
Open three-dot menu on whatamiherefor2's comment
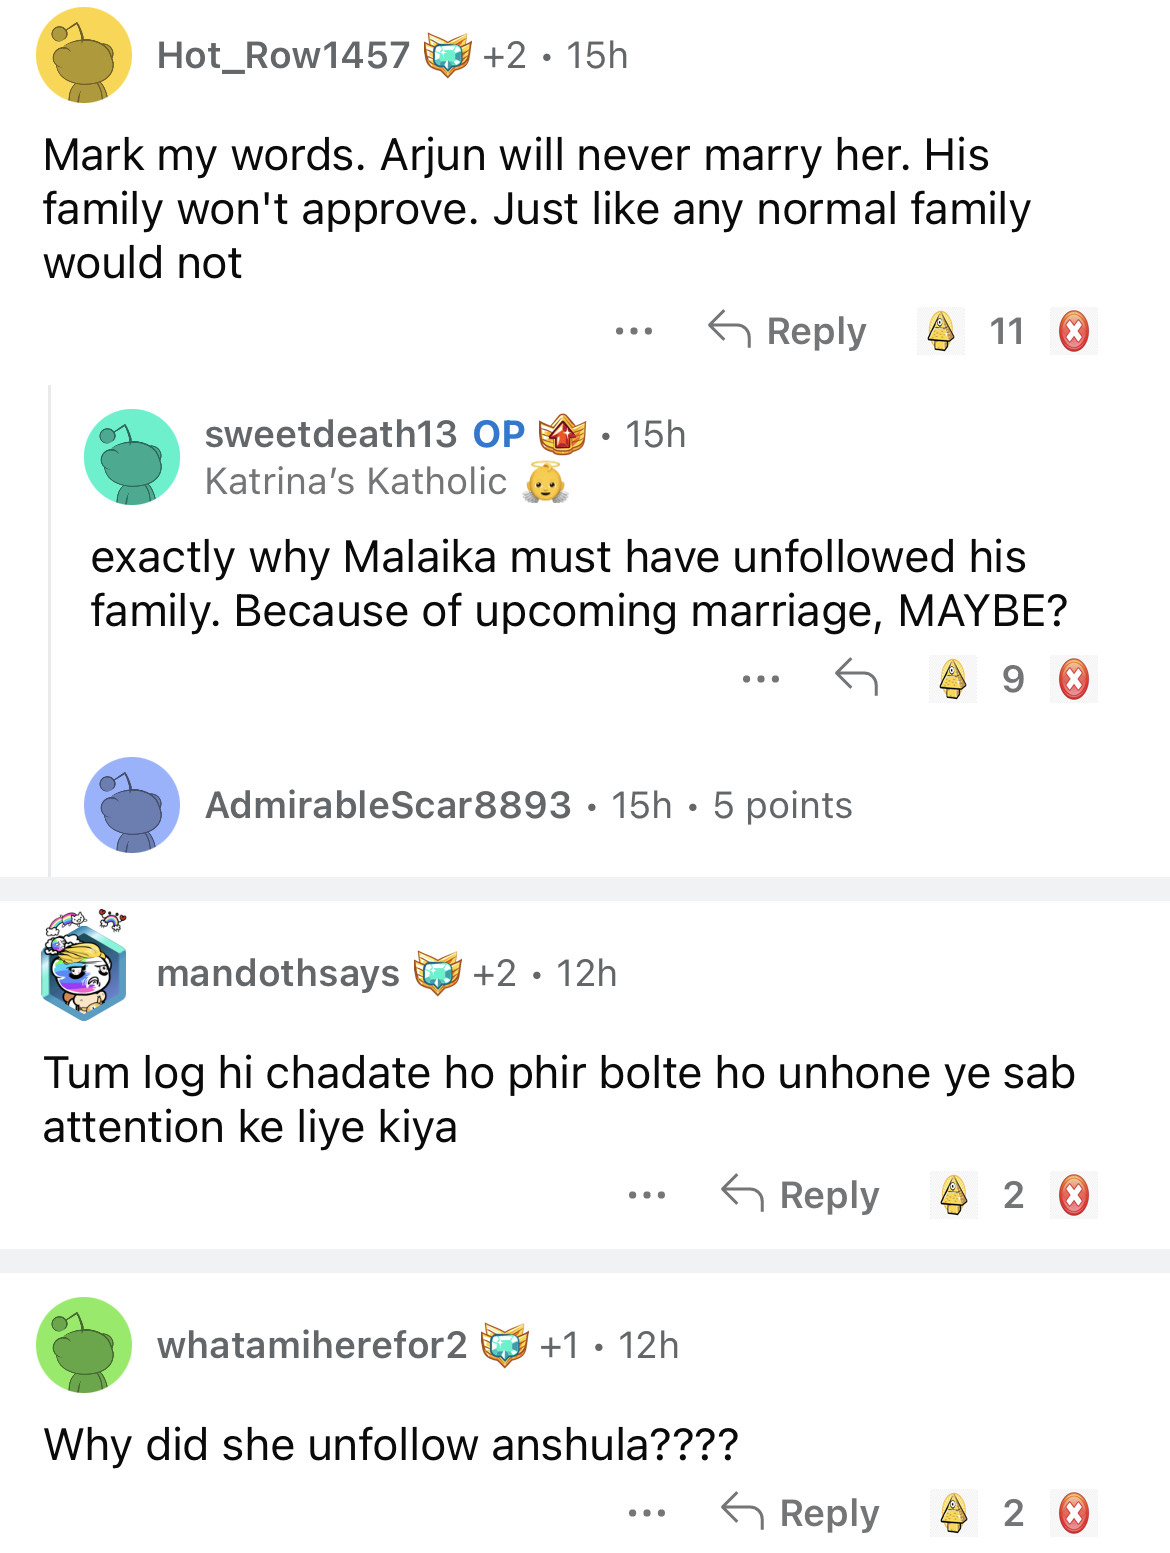pos(647,1513)
